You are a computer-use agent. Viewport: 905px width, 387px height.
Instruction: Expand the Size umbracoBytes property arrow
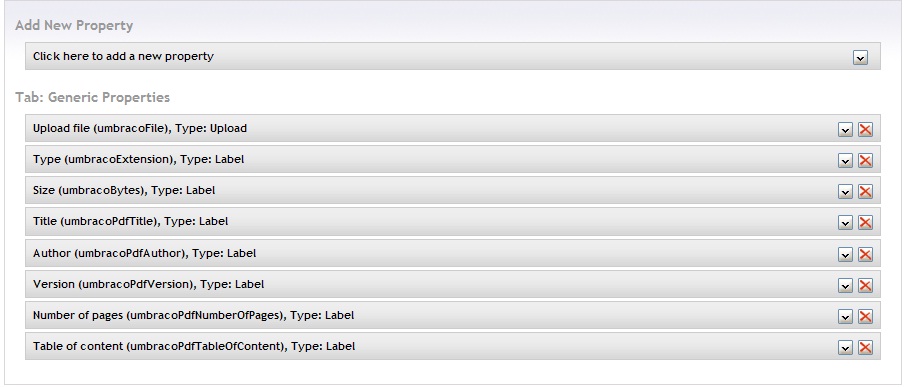point(845,192)
